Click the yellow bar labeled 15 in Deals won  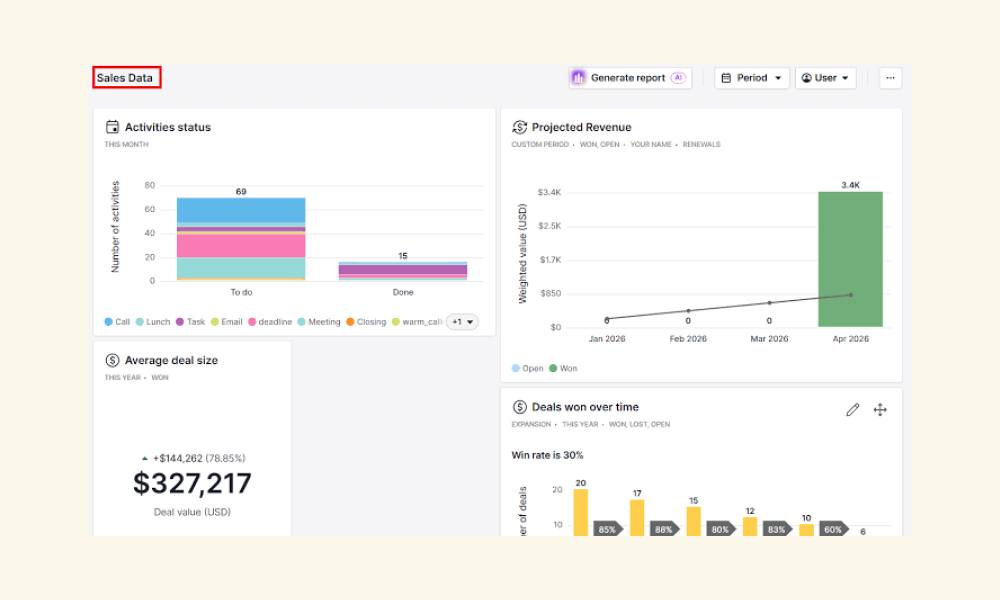(x=694, y=522)
